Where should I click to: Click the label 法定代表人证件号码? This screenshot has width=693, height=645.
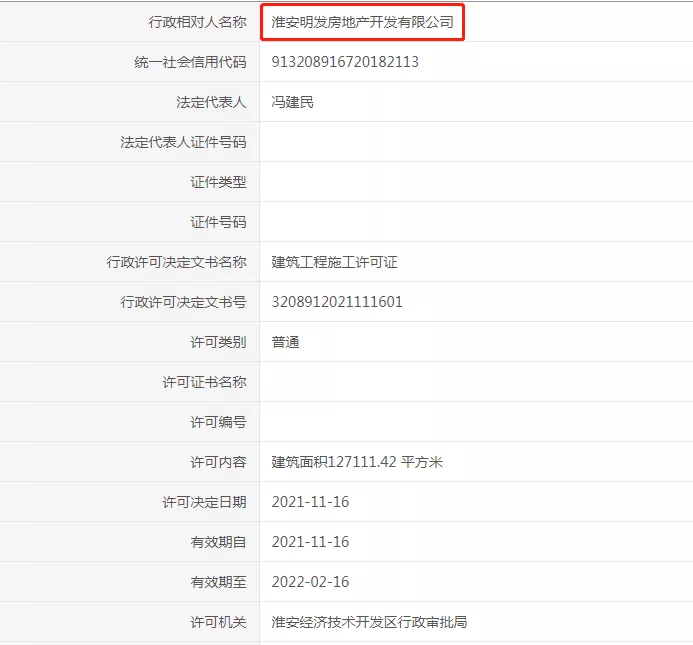click(183, 142)
